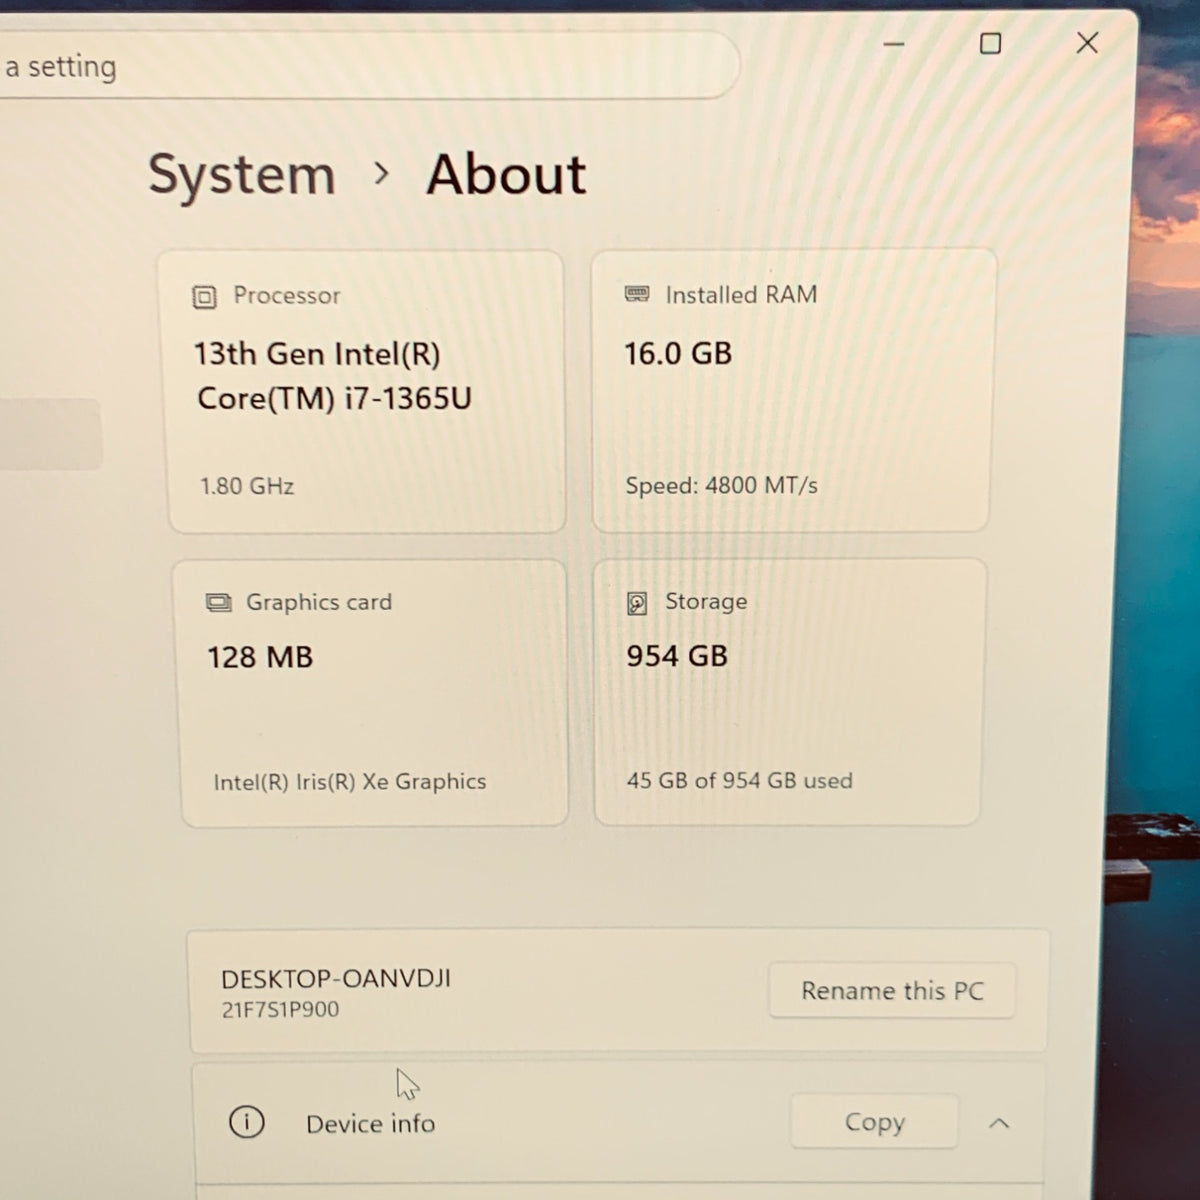Click the selected item in left sidebar

(50, 434)
